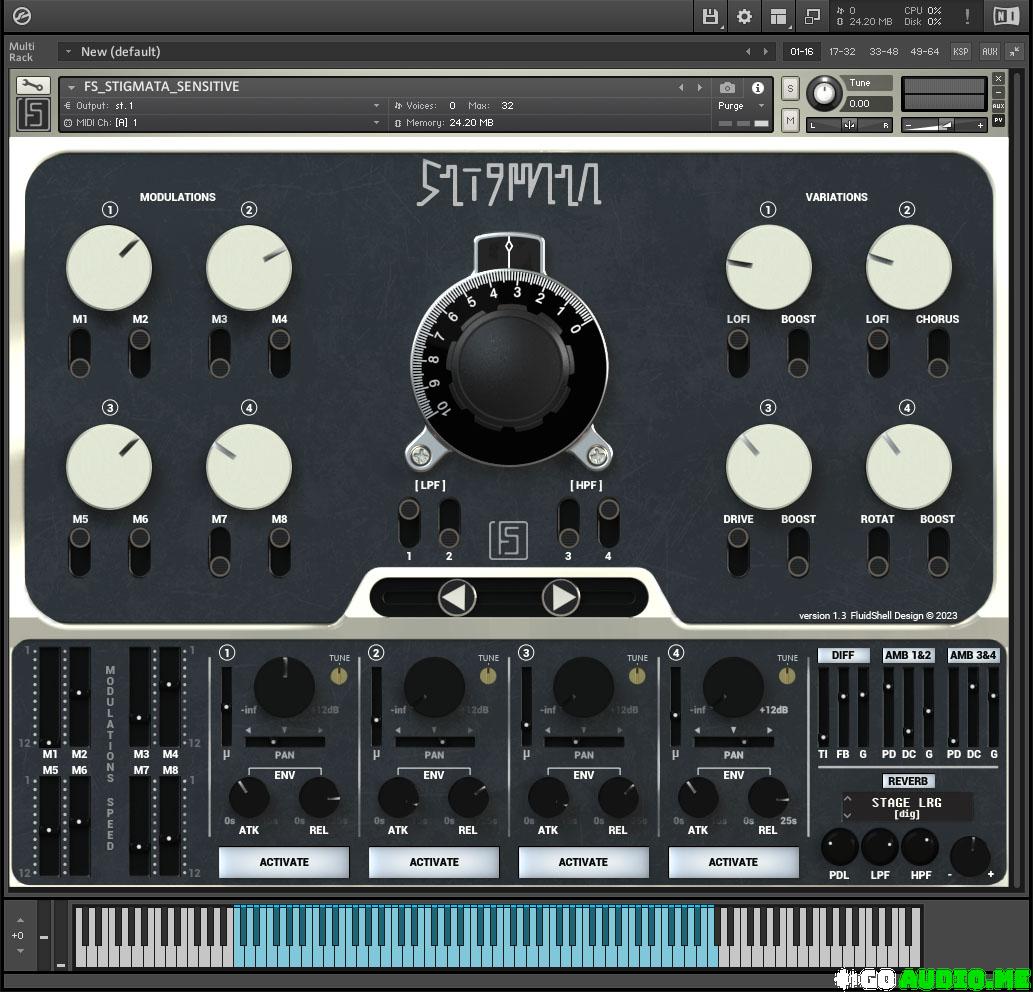Toggle the HPF 4 switch

(608, 523)
